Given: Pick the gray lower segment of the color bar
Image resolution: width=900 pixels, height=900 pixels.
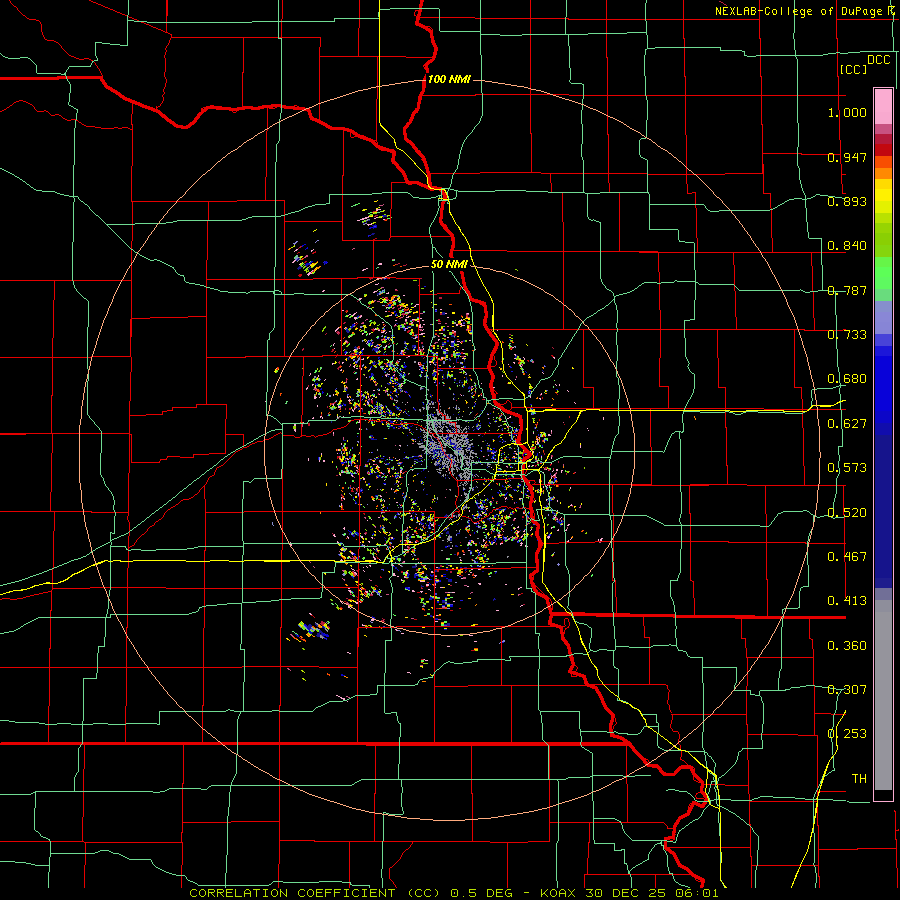Looking at the screenshot, I should [883, 695].
